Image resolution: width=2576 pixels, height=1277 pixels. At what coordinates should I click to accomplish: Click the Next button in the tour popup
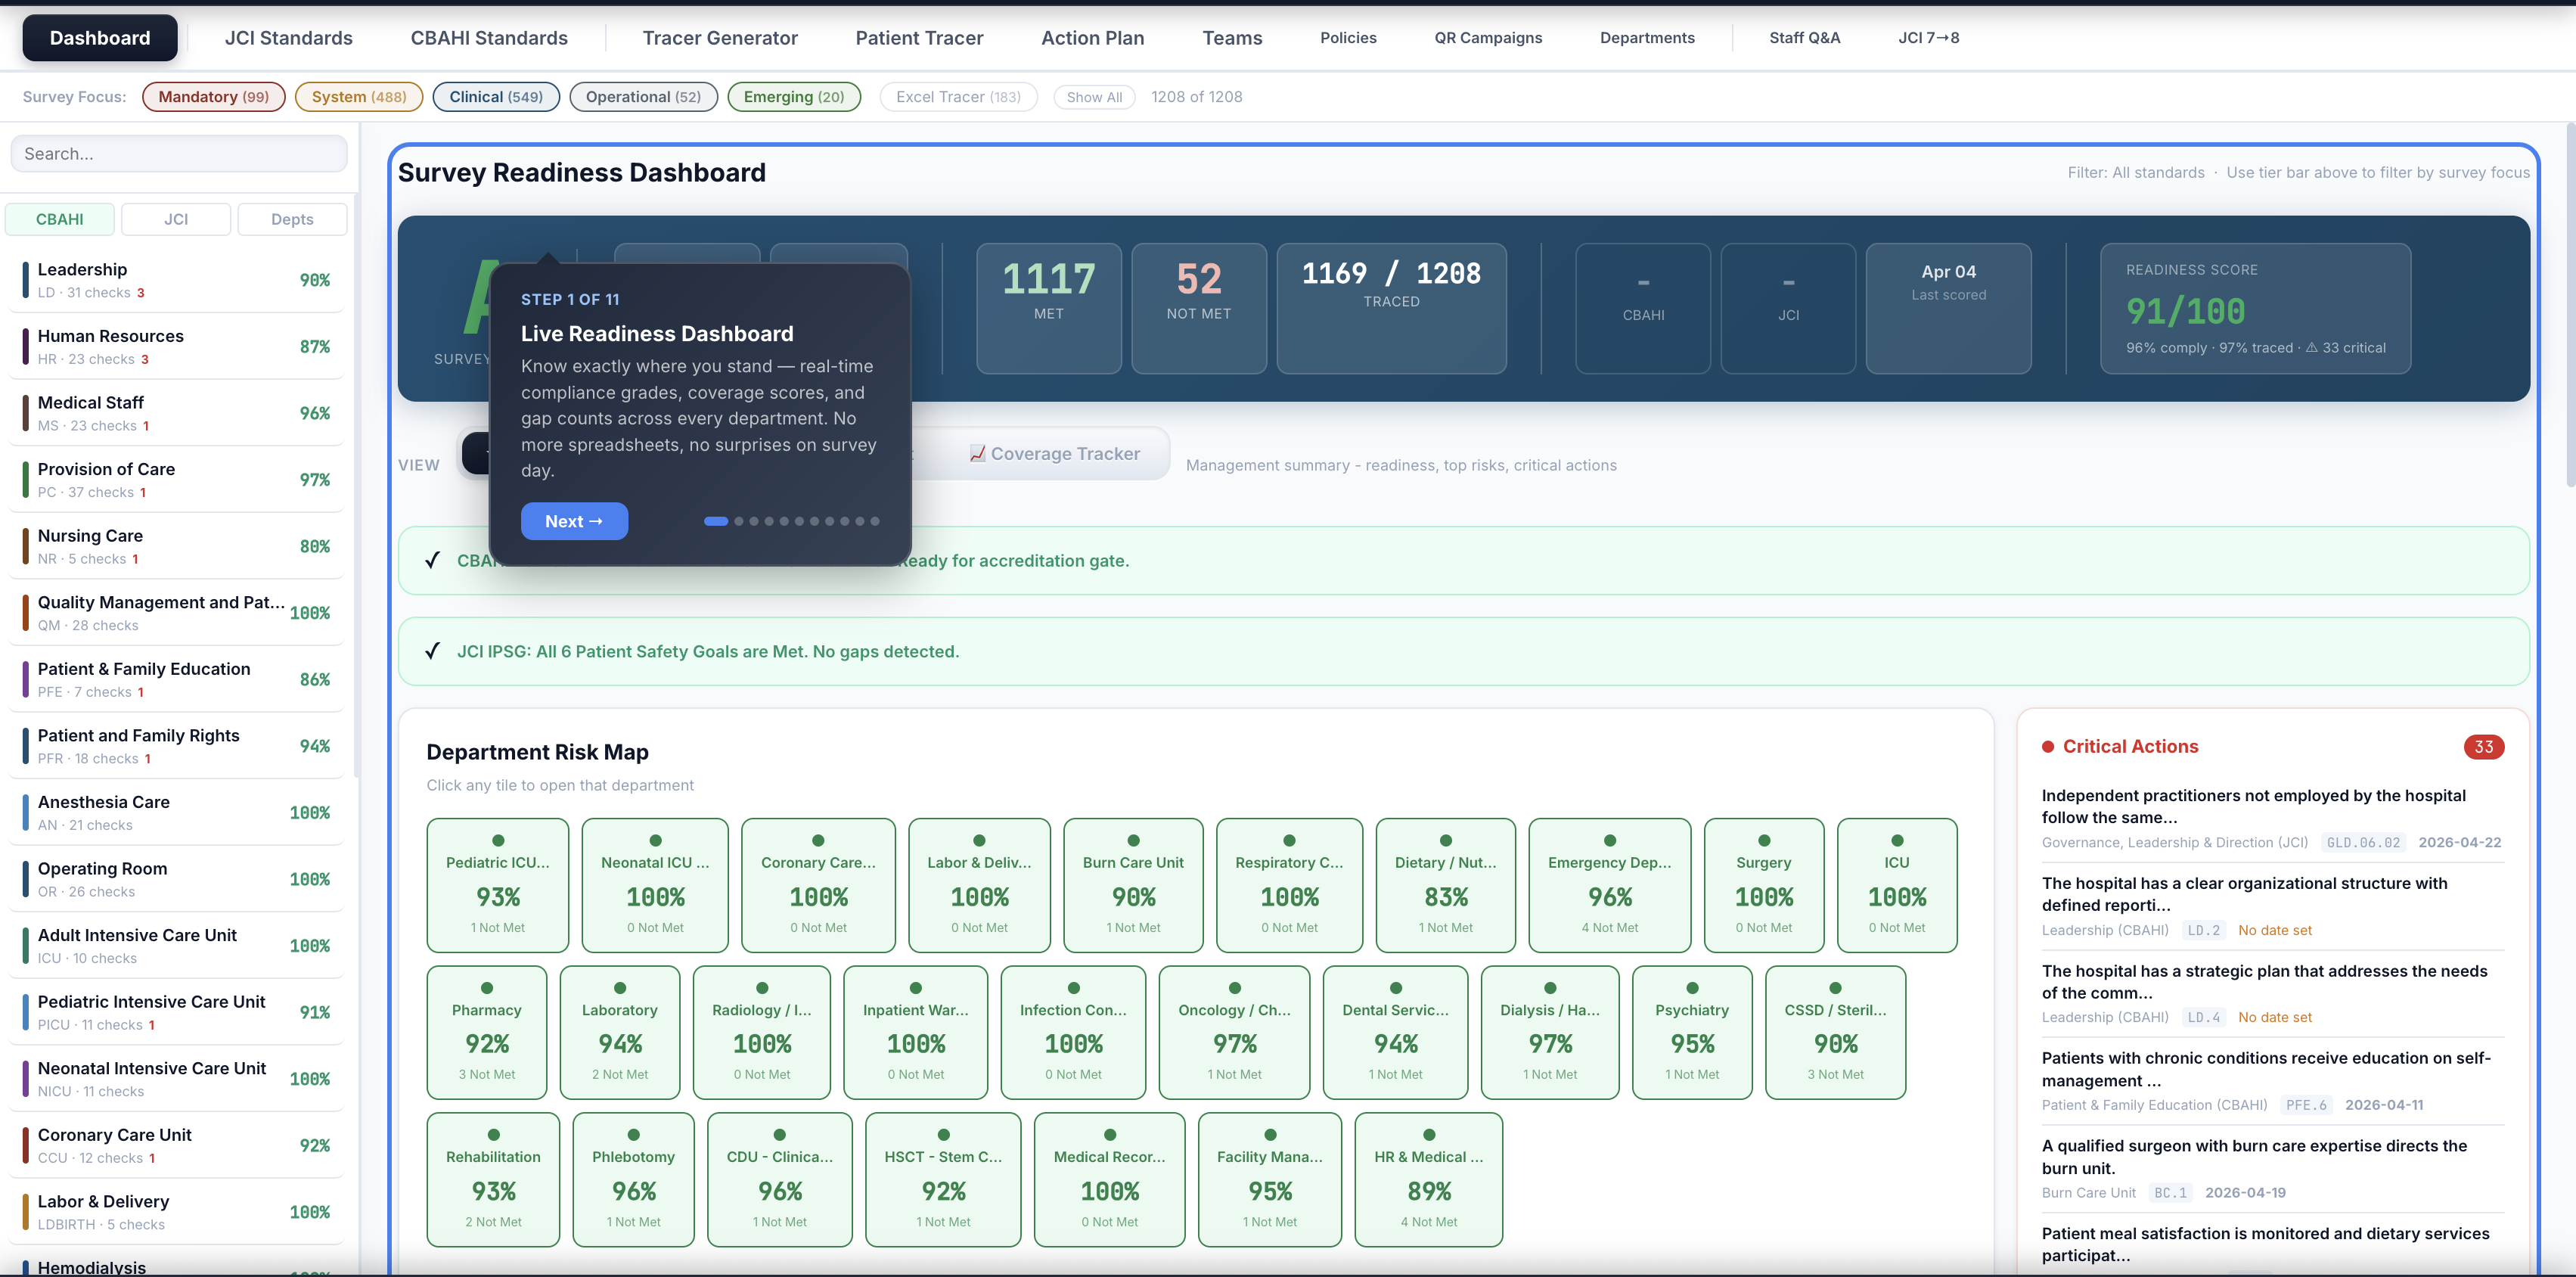click(574, 520)
